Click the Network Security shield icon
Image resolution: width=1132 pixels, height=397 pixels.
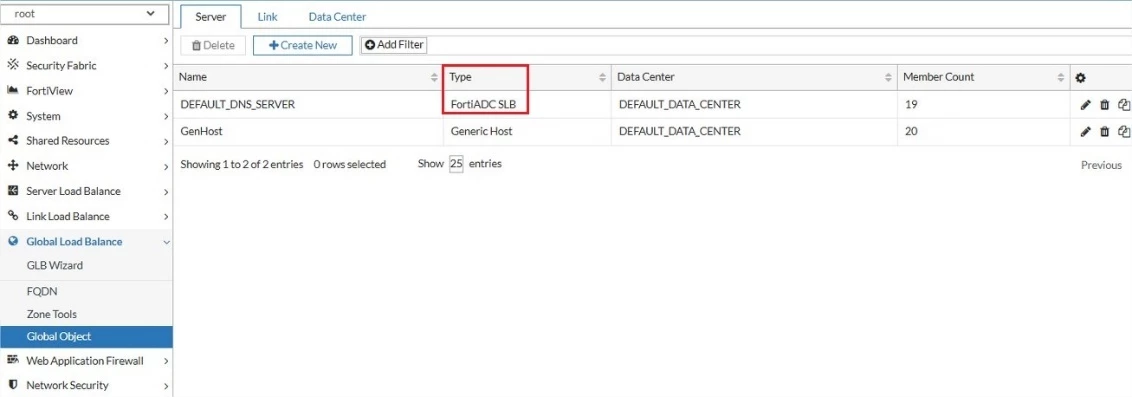pyautogui.click(x=12, y=385)
